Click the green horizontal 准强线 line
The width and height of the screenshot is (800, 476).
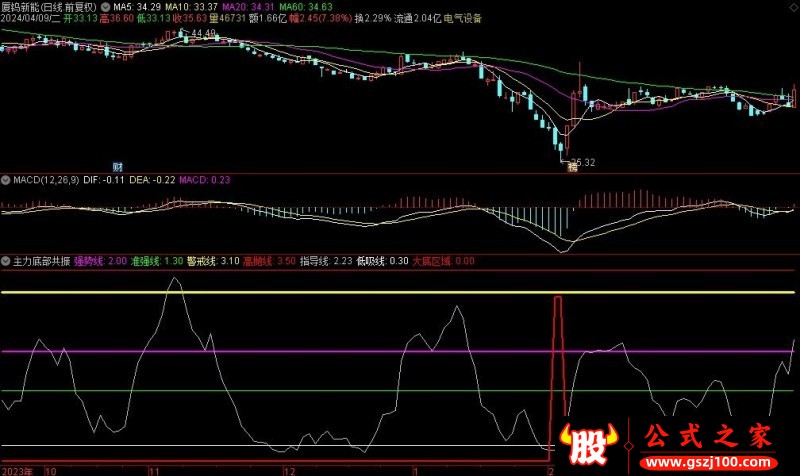point(398,391)
